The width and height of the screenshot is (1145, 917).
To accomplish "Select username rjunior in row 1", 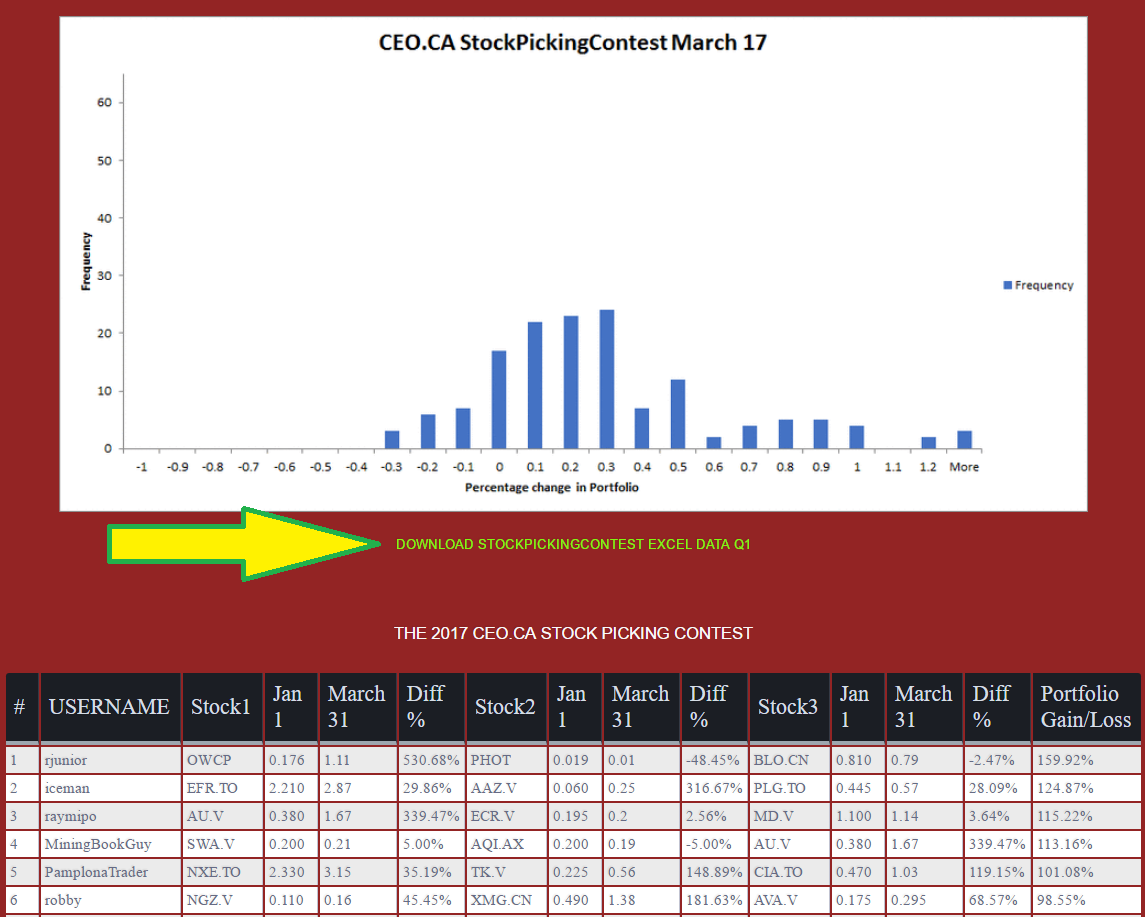I will click(110, 760).
